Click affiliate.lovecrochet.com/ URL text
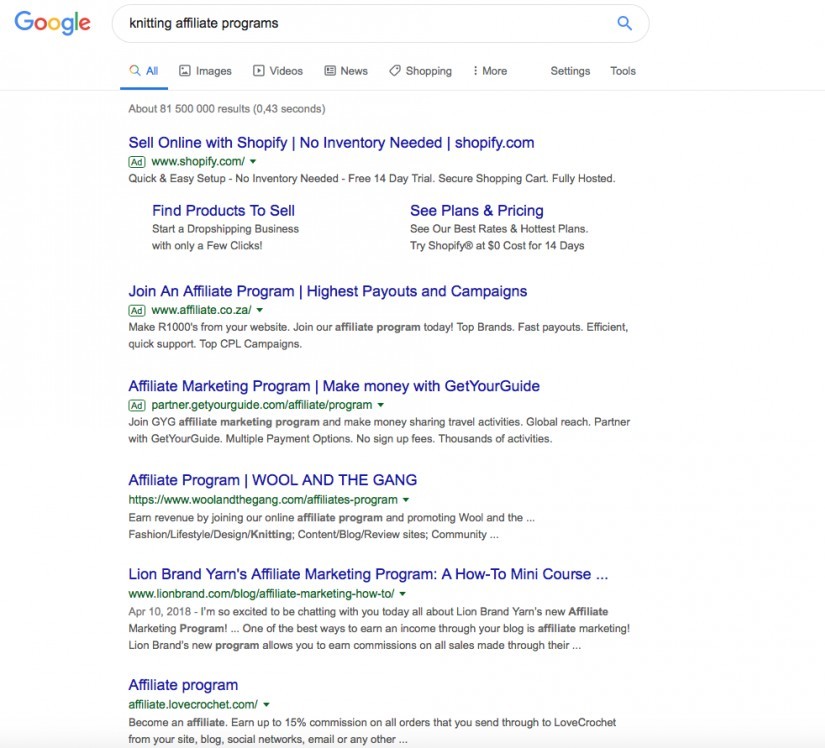 [193, 704]
